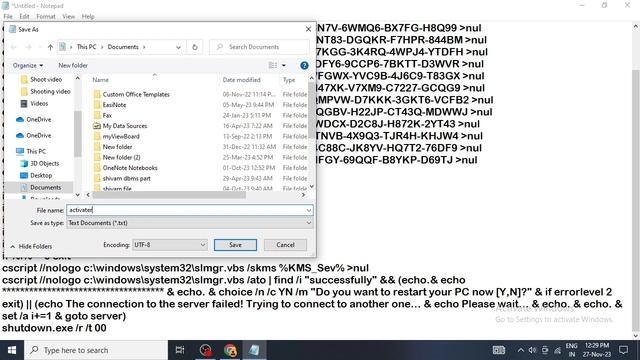
Task: Open the red circular app on taskbar
Action: pyautogui.click(x=206, y=350)
